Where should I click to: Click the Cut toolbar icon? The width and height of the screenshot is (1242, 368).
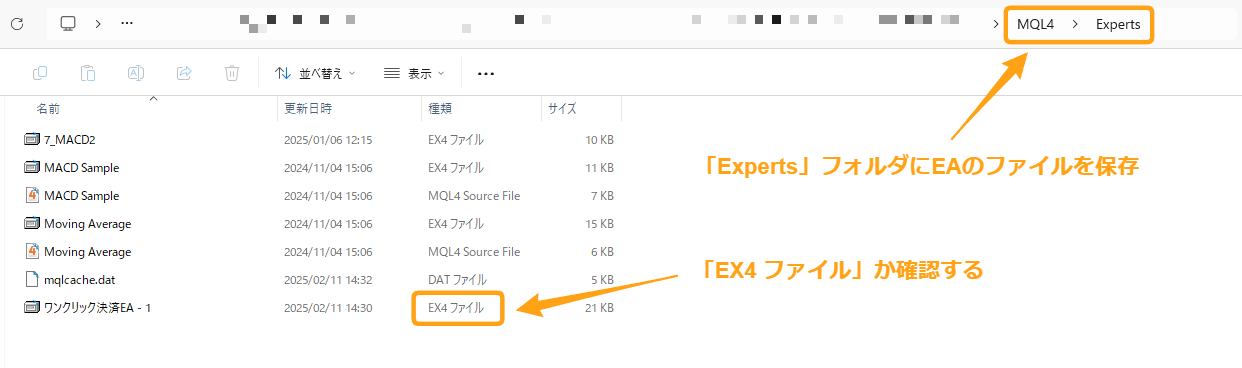coord(40,73)
